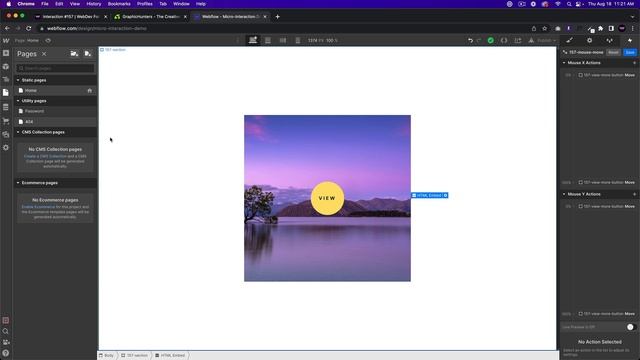The height and width of the screenshot is (360, 640).
Task: Open the Webflow W logo menu
Action: pos(6,40)
